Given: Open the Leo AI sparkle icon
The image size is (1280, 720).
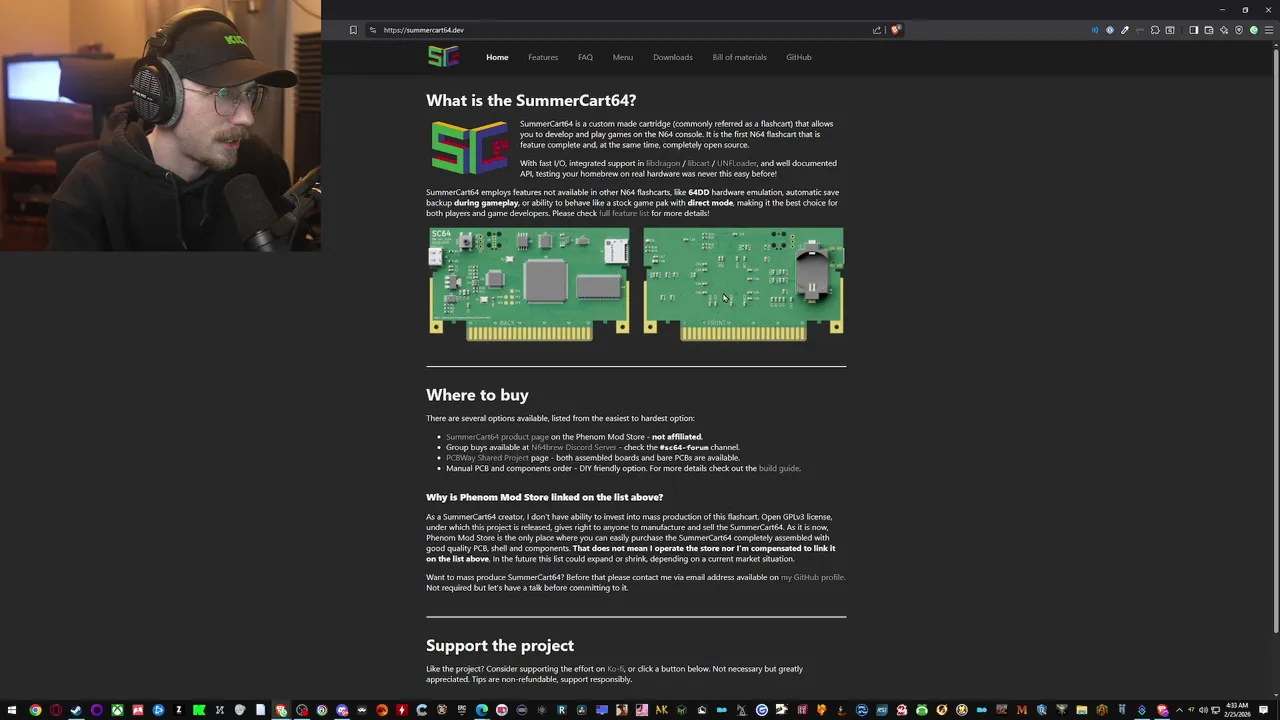Looking at the screenshot, I should (x=1224, y=30).
